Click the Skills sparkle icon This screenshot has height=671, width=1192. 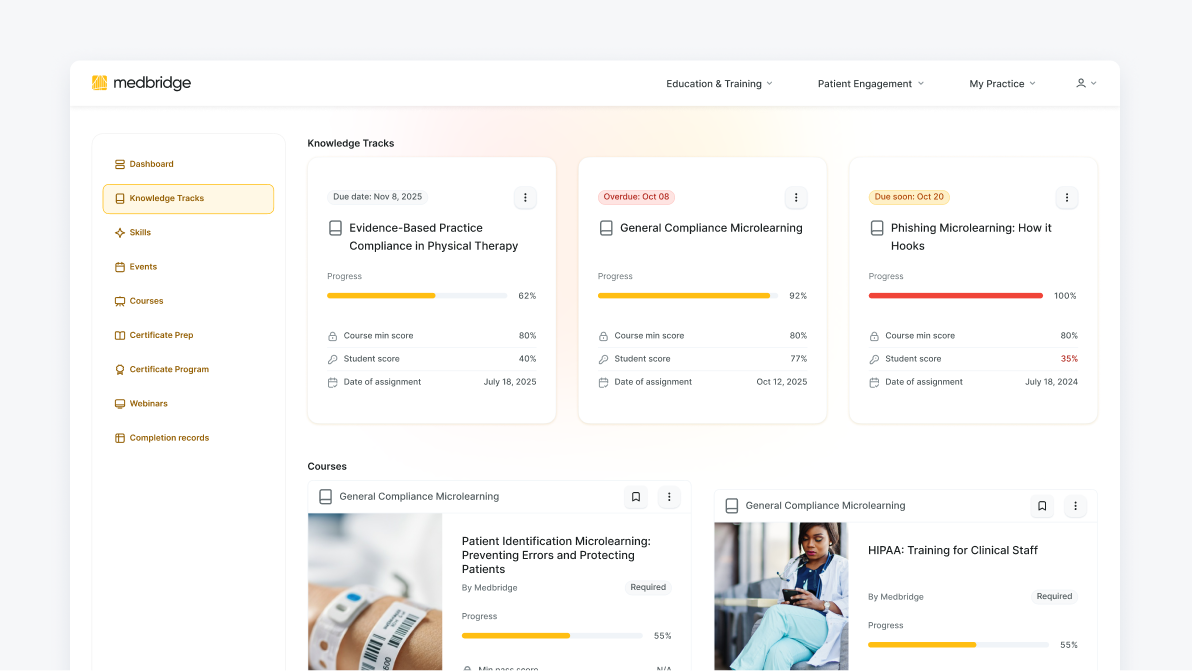(119, 233)
